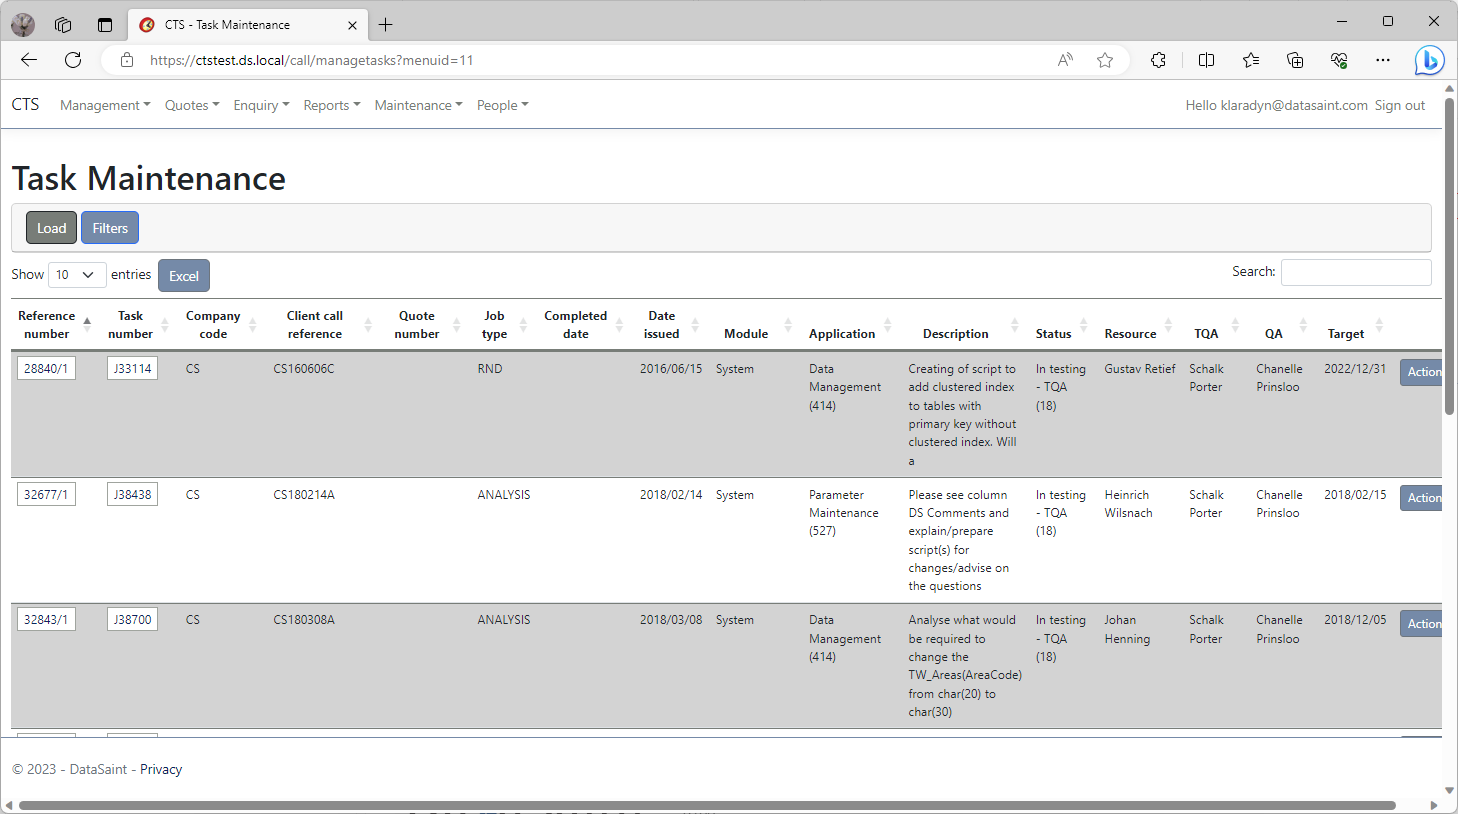
Task: Toggle split screen icon
Action: click(1206, 60)
